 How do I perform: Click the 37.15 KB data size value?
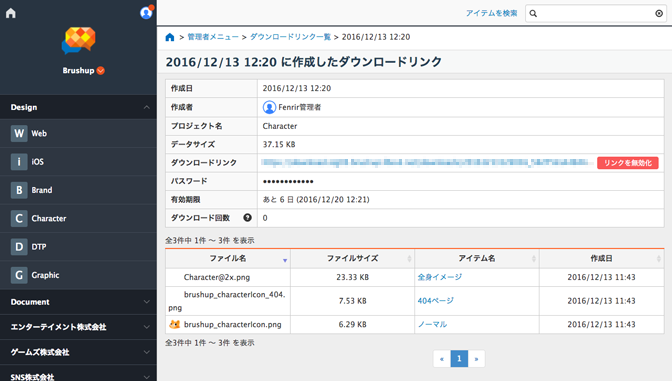[x=279, y=144]
